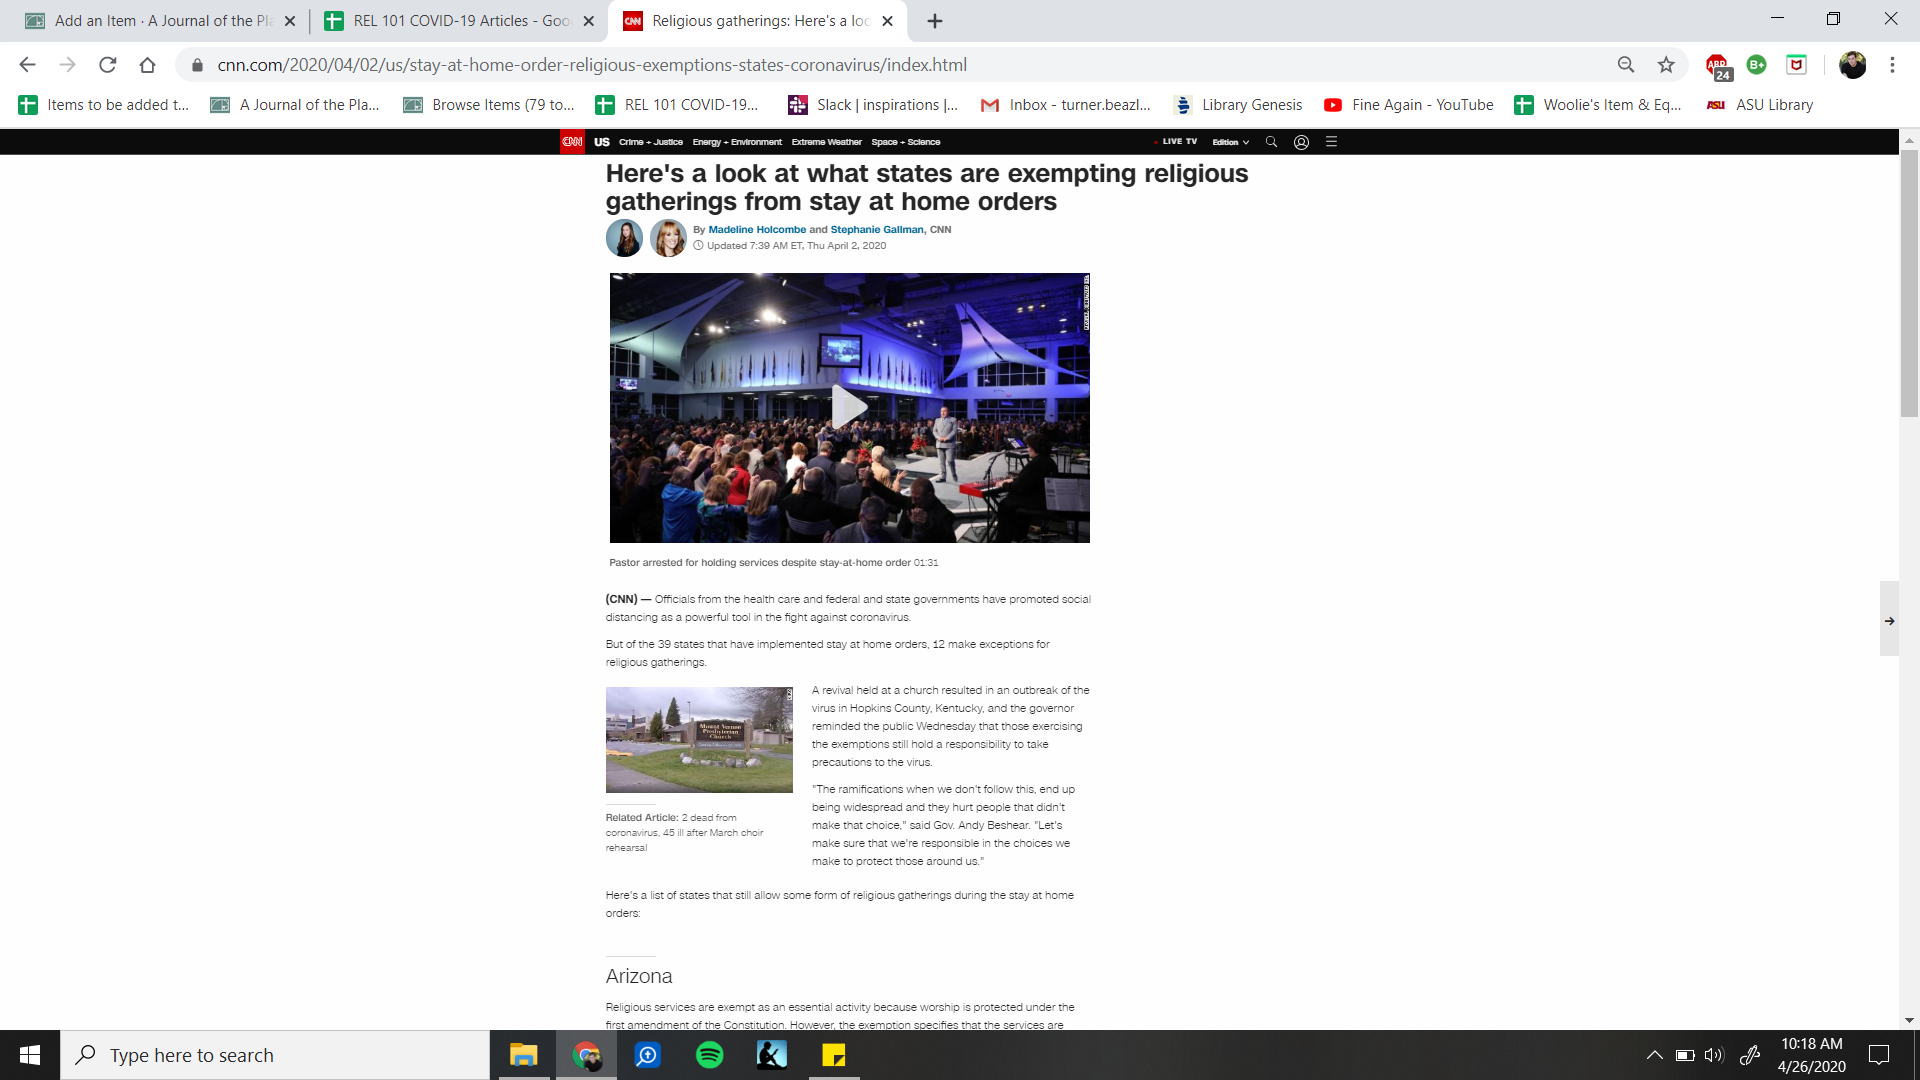
Task: Open Chrome's three-dot menu
Action: pos(1892,65)
